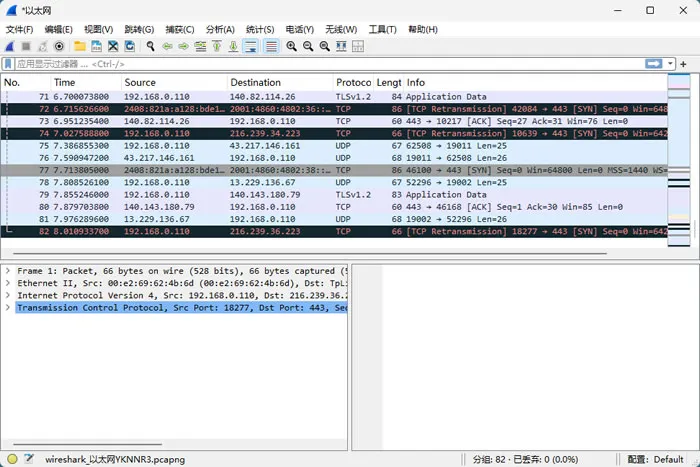This screenshot has width=700, height=467.
Task: Jump to the last packet
Action: point(233,46)
